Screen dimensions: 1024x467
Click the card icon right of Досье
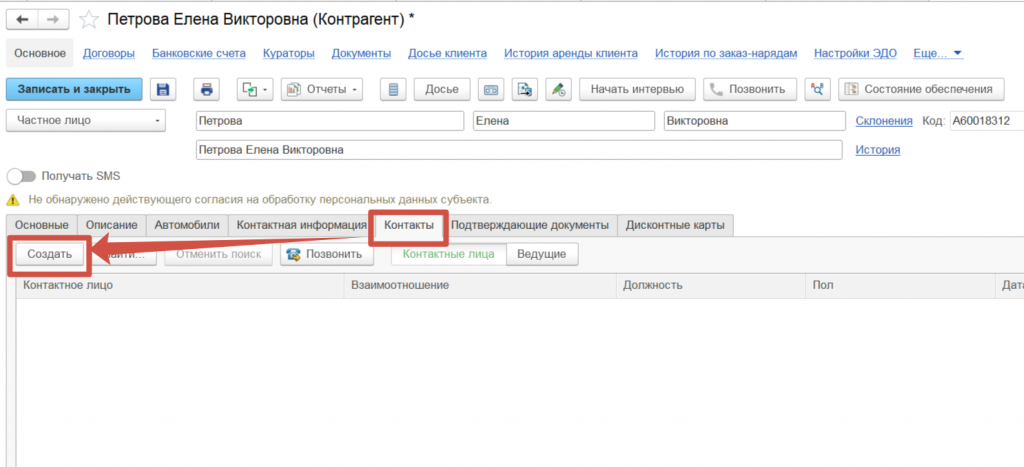tap(490, 89)
